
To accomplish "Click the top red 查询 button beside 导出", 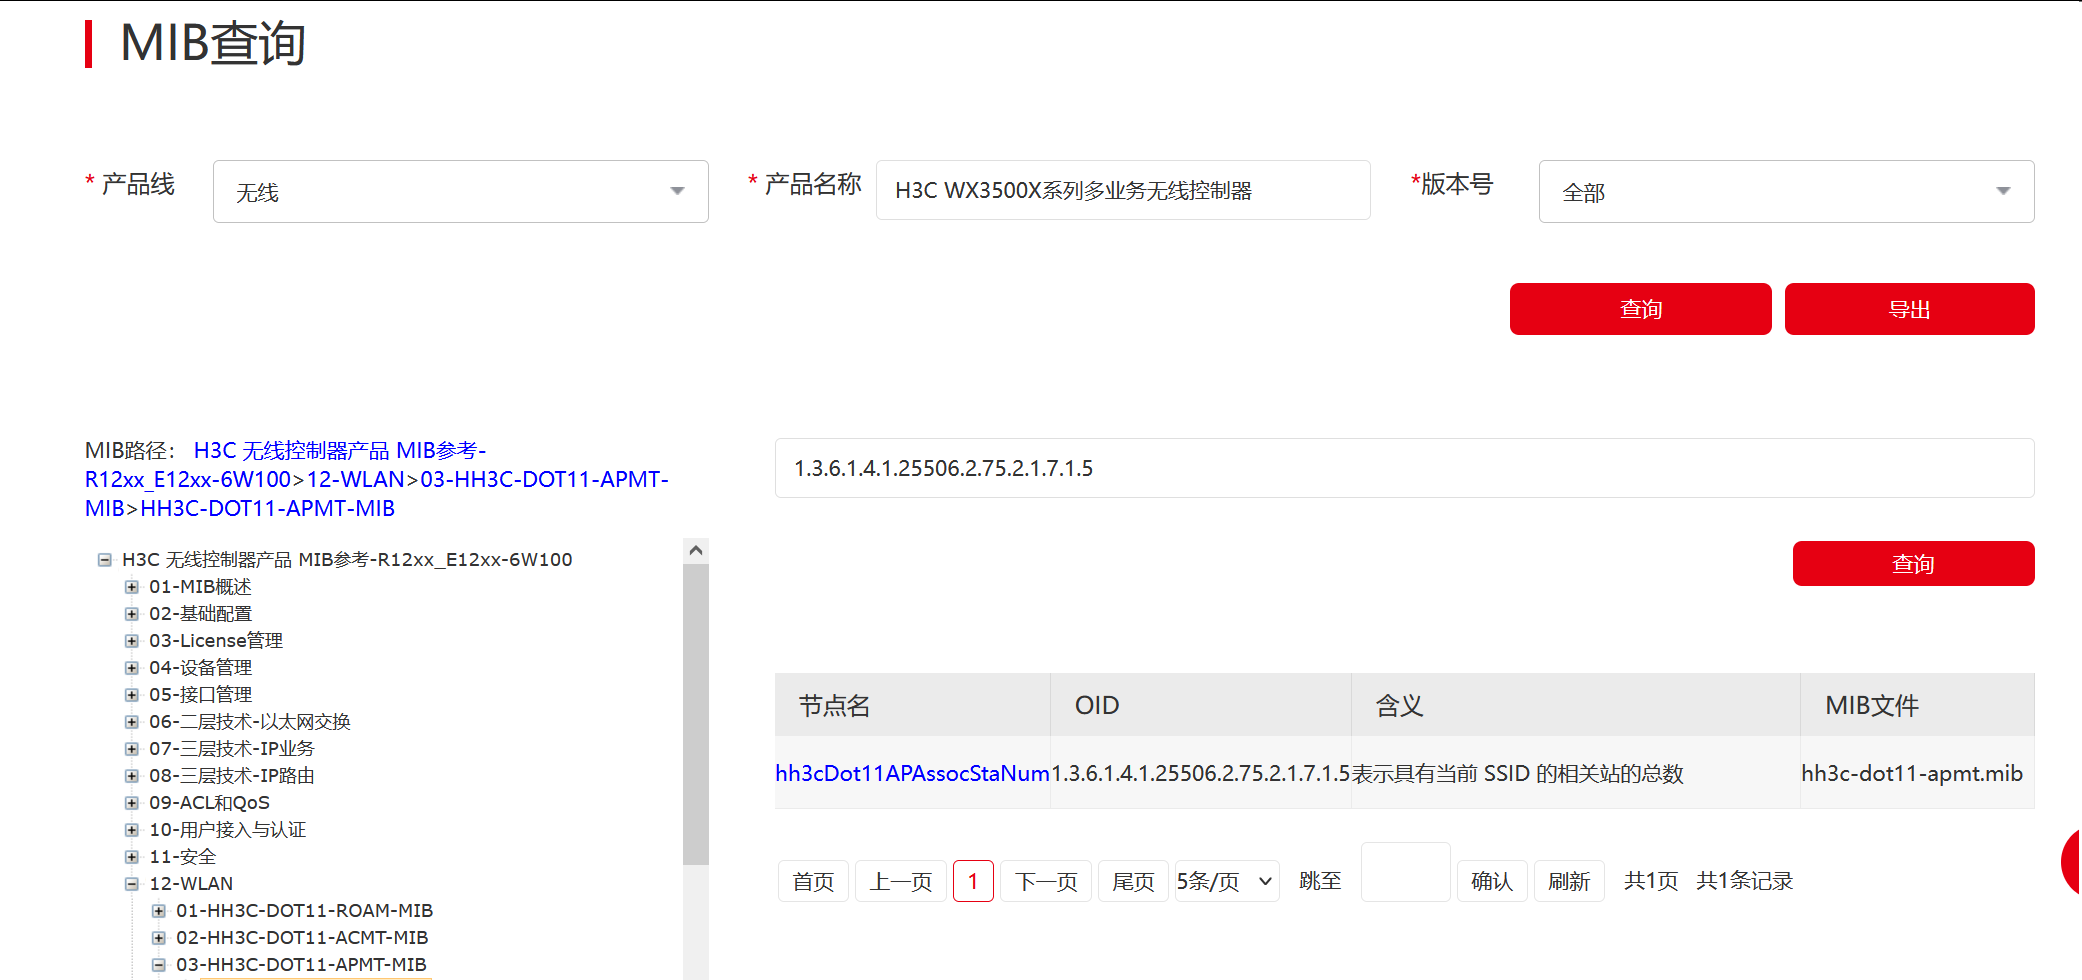I will (x=1640, y=309).
